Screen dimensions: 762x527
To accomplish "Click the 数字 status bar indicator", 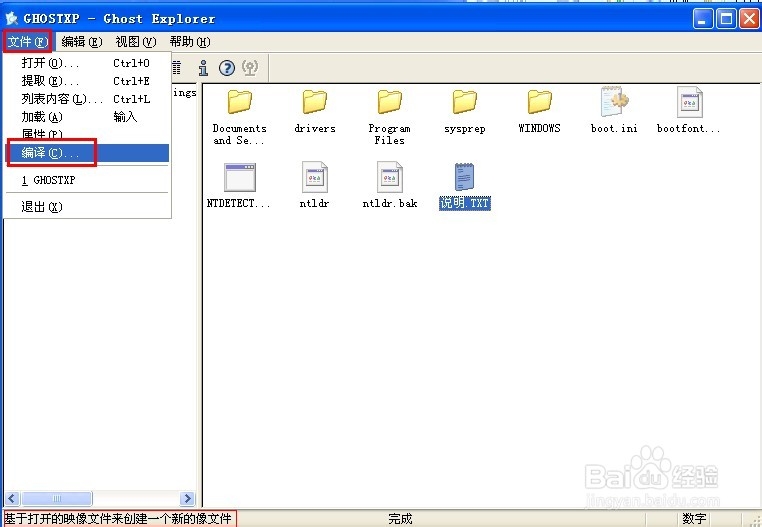I will pyautogui.click(x=694, y=519).
